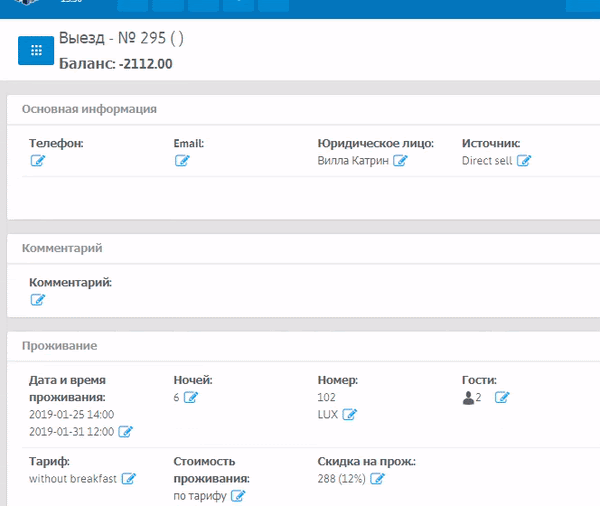The width and height of the screenshot is (600, 506).
Task: Edit the Email field
Action: [x=182, y=161]
